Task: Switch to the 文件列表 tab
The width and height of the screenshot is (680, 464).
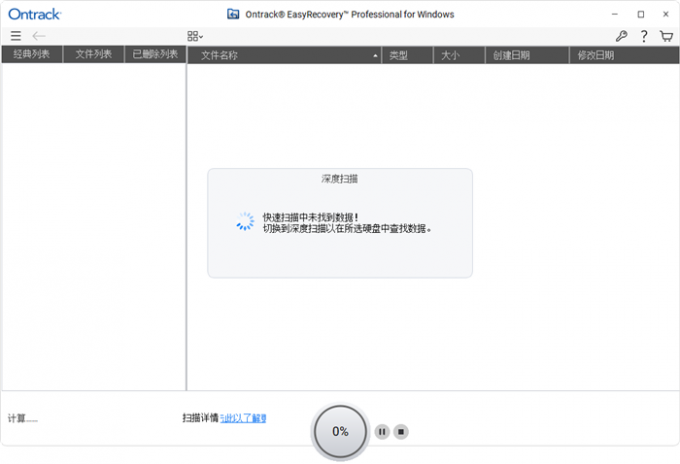Action: pyautogui.click(x=94, y=54)
